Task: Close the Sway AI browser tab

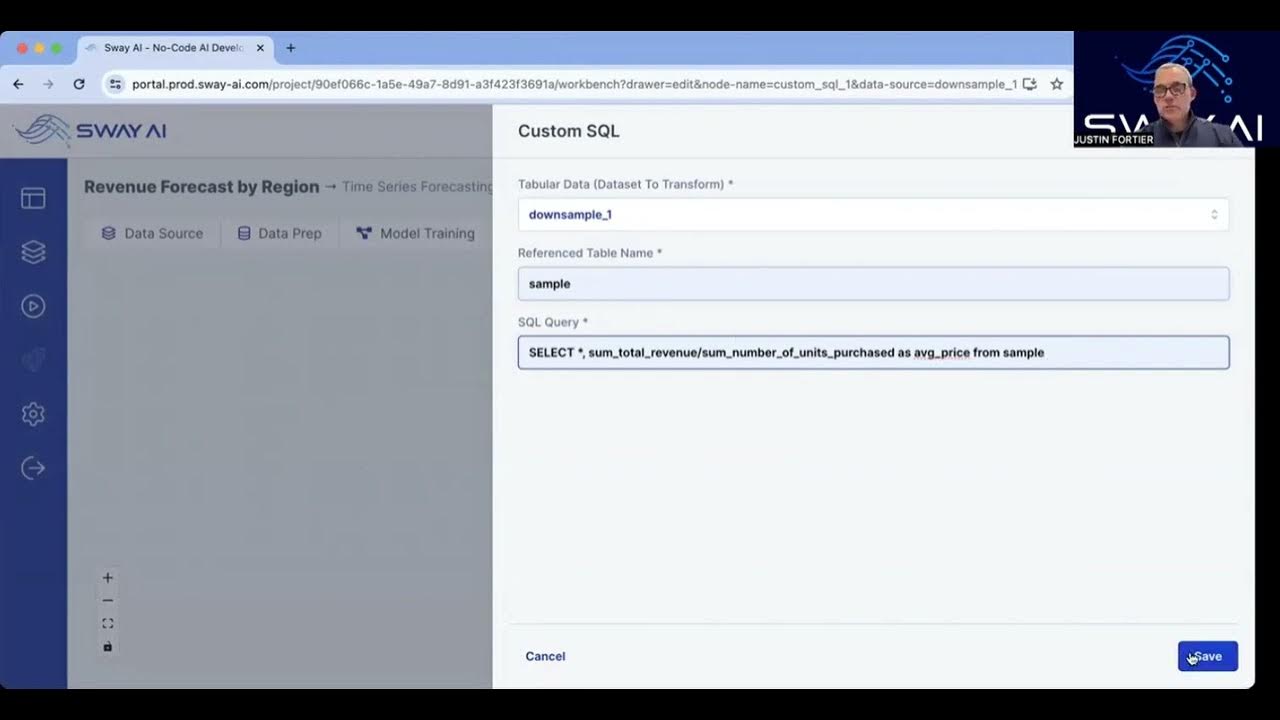Action: [260, 48]
